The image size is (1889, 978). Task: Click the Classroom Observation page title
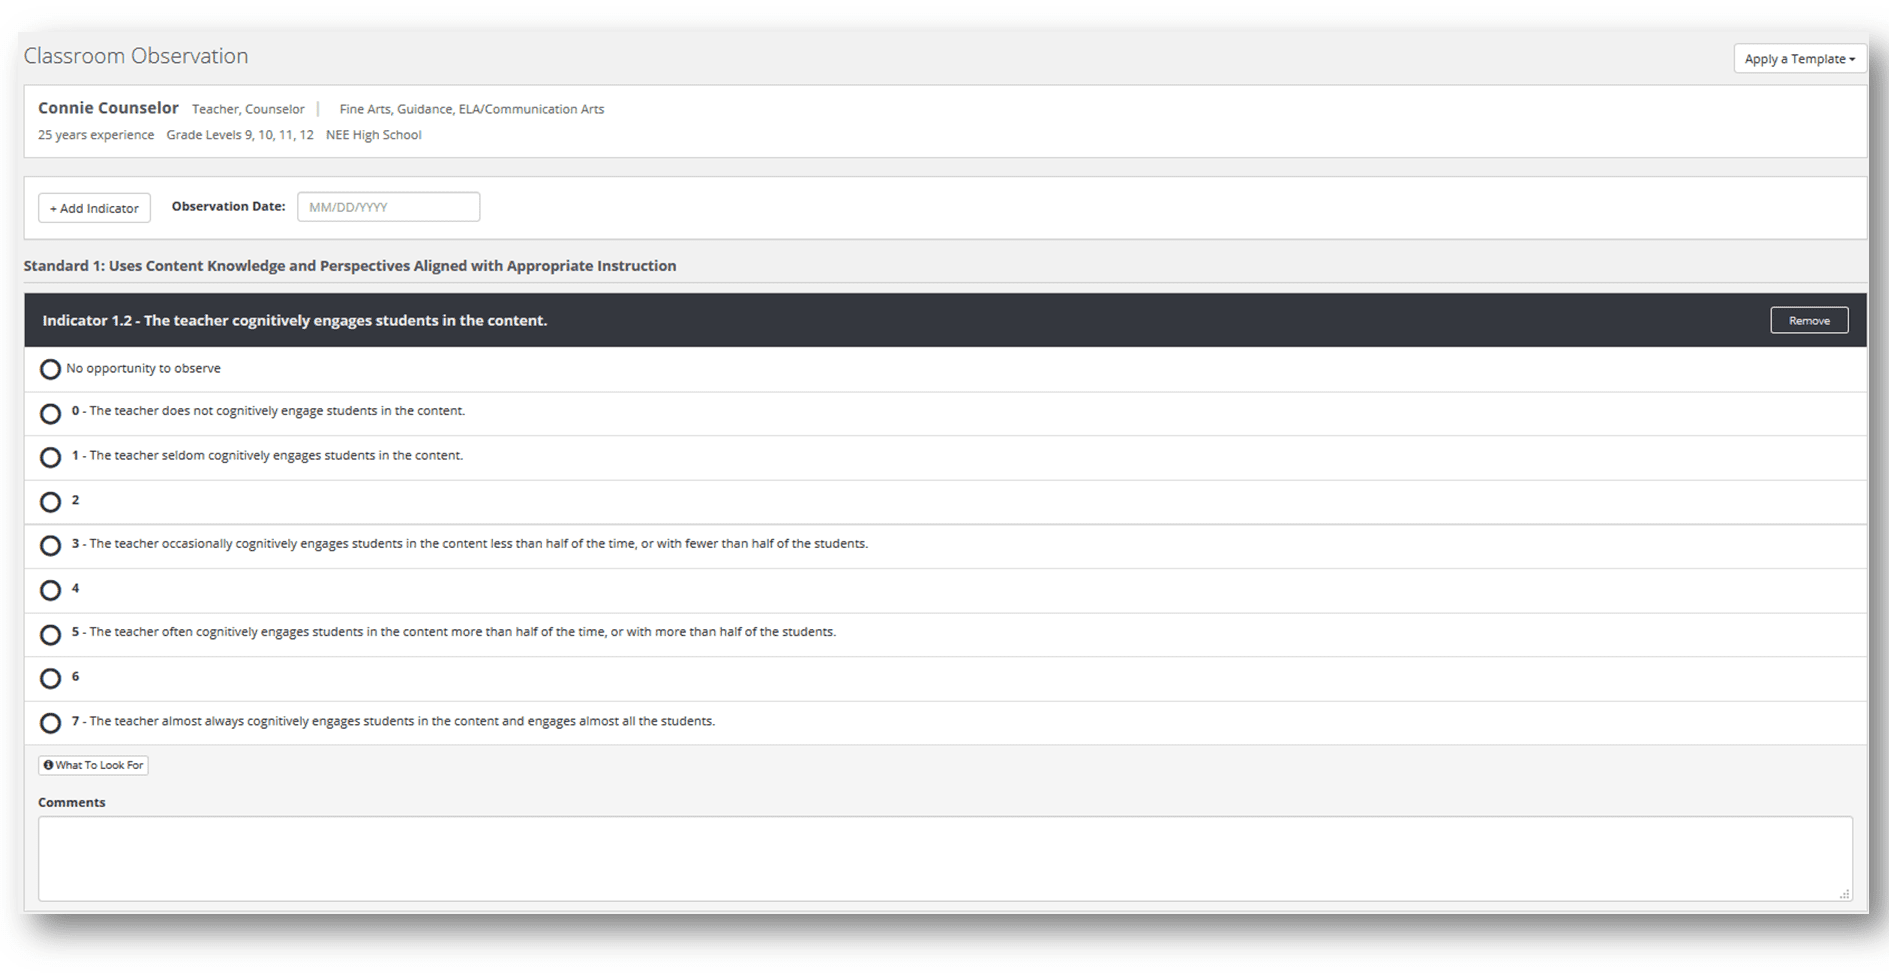[x=136, y=56]
